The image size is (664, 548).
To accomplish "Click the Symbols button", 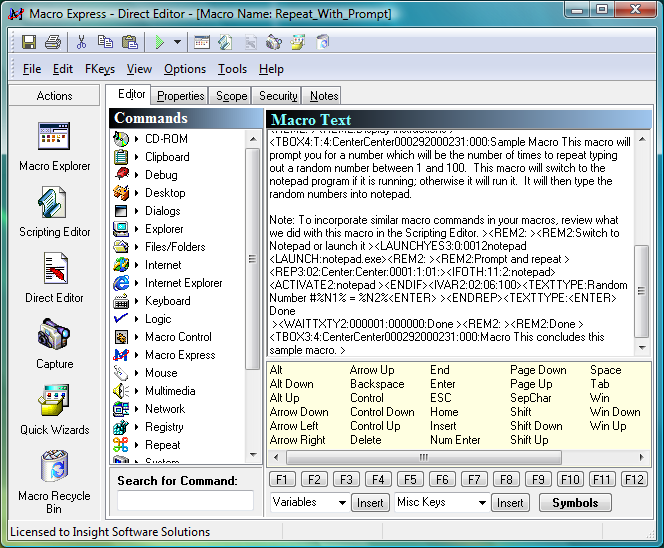I will pos(575,503).
